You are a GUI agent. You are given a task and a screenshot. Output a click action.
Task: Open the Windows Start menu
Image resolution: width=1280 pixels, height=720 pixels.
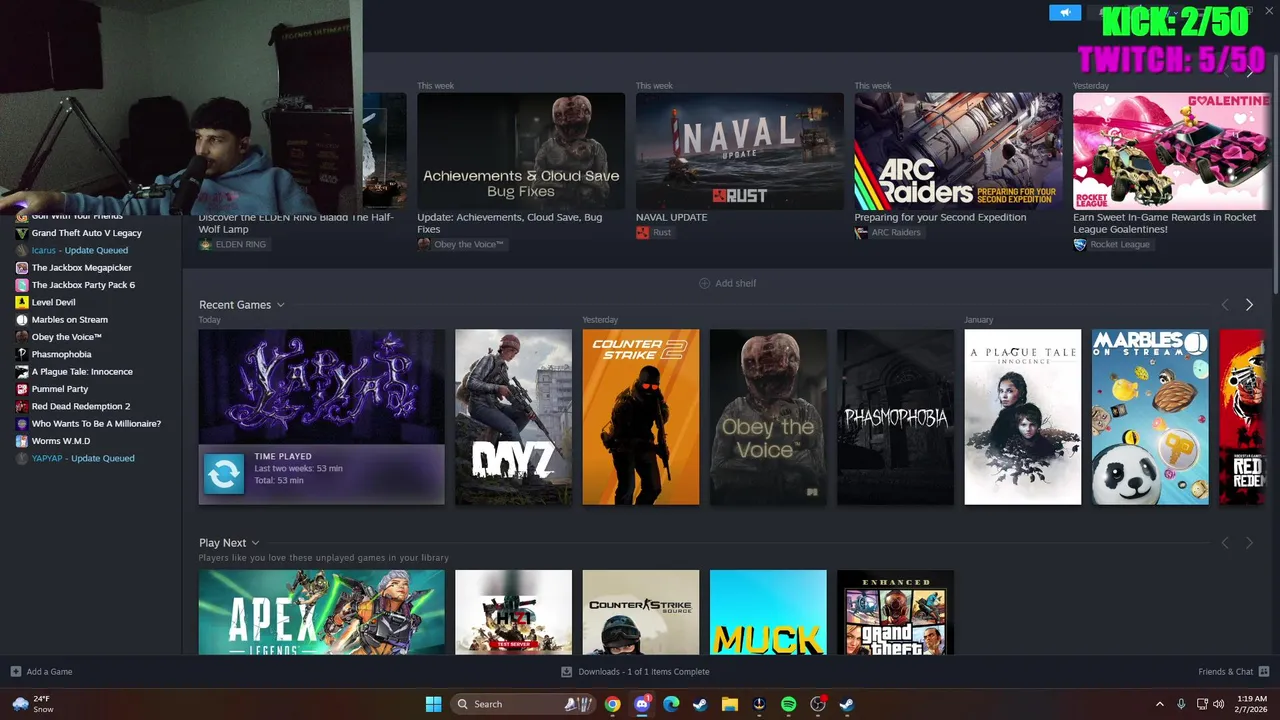click(433, 704)
